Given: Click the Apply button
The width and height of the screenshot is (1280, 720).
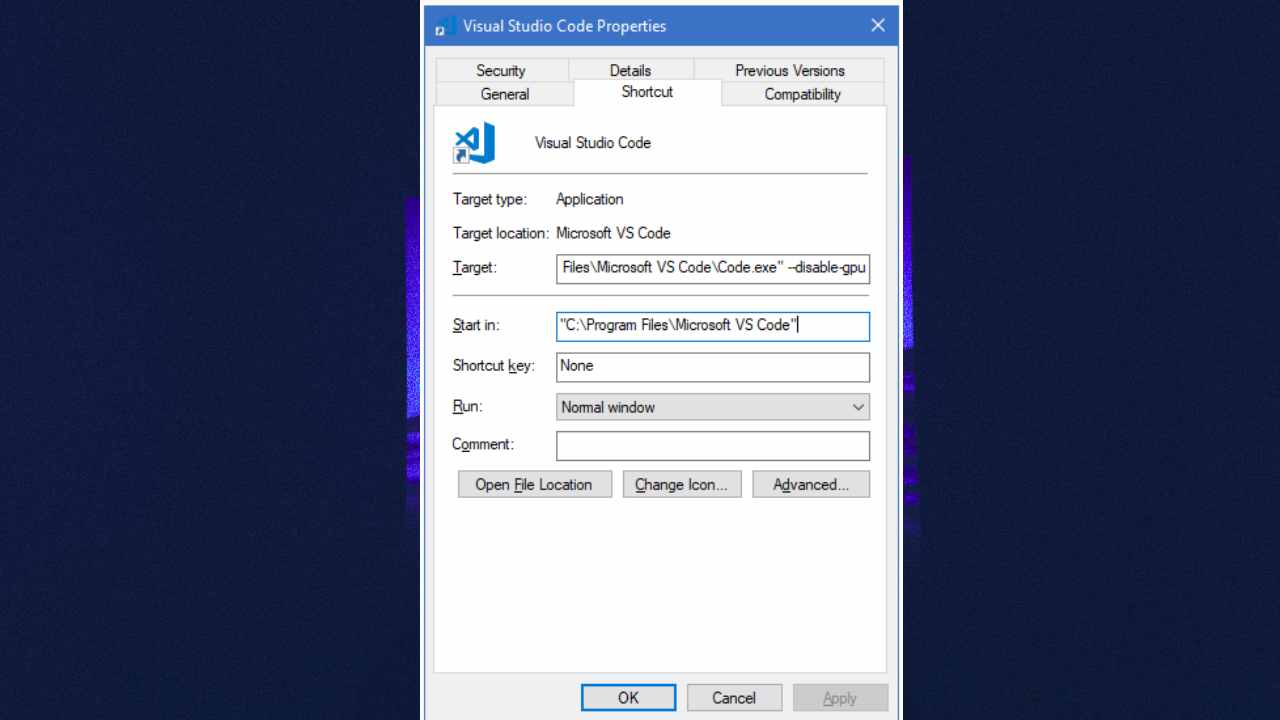Looking at the screenshot, I should pos(840,697).
